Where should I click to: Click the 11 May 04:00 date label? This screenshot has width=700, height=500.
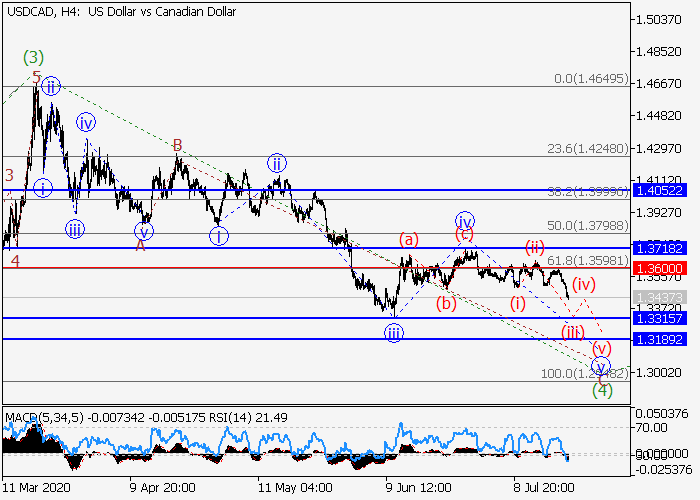click(295, 488)
